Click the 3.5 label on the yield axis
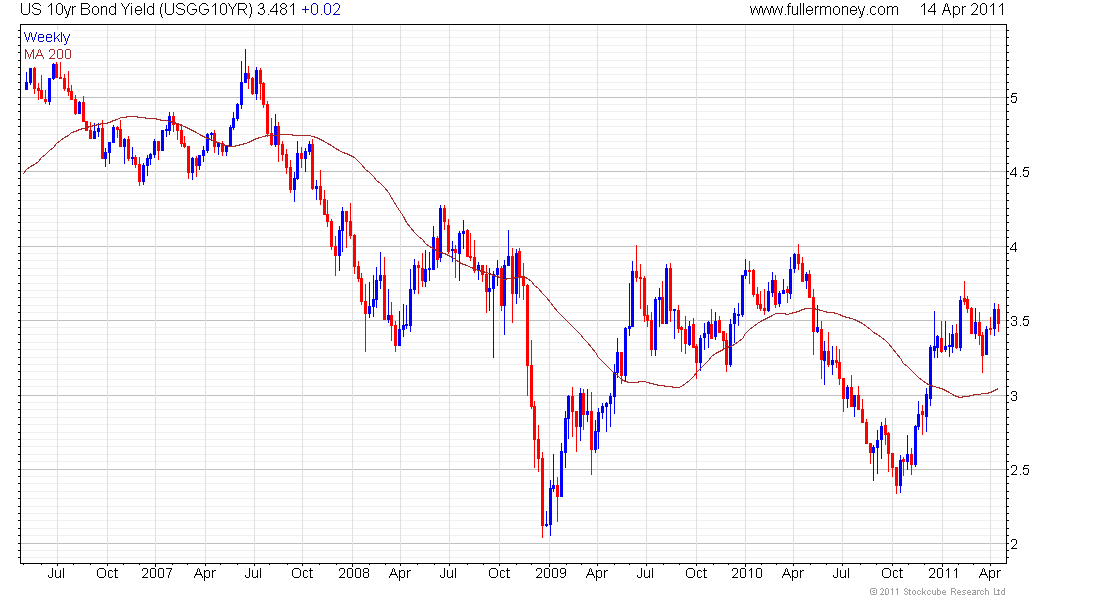The height and width of the screenshot is (600, 1100). (1019, 321)
